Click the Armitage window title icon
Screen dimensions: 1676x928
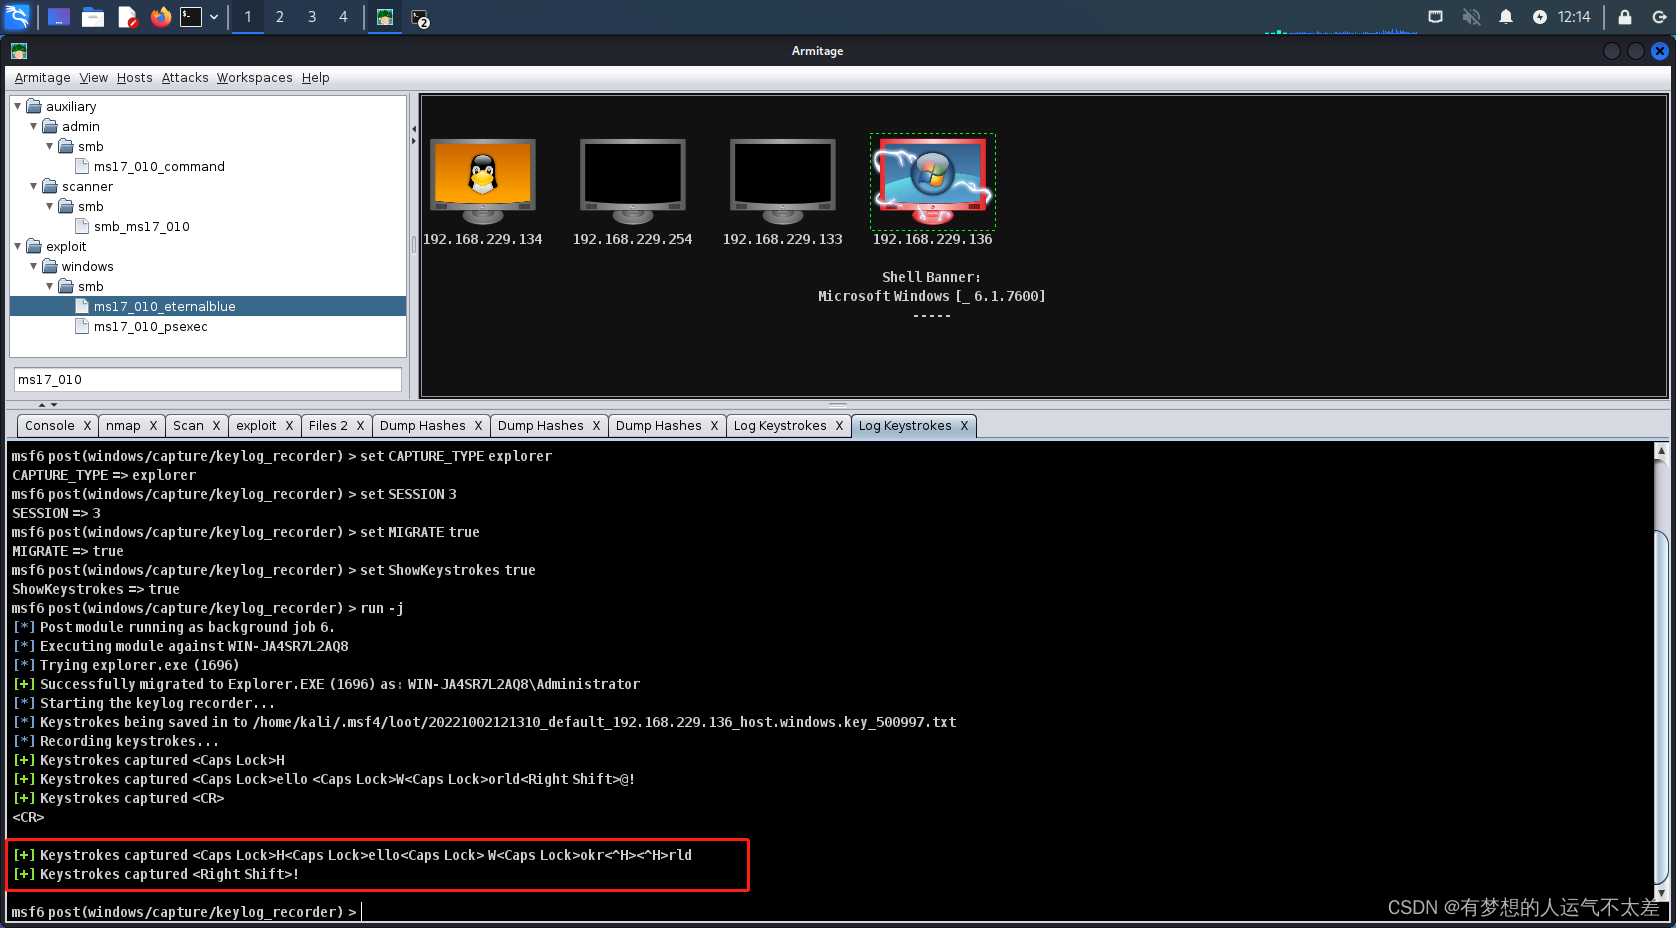(x=19, y=51)
